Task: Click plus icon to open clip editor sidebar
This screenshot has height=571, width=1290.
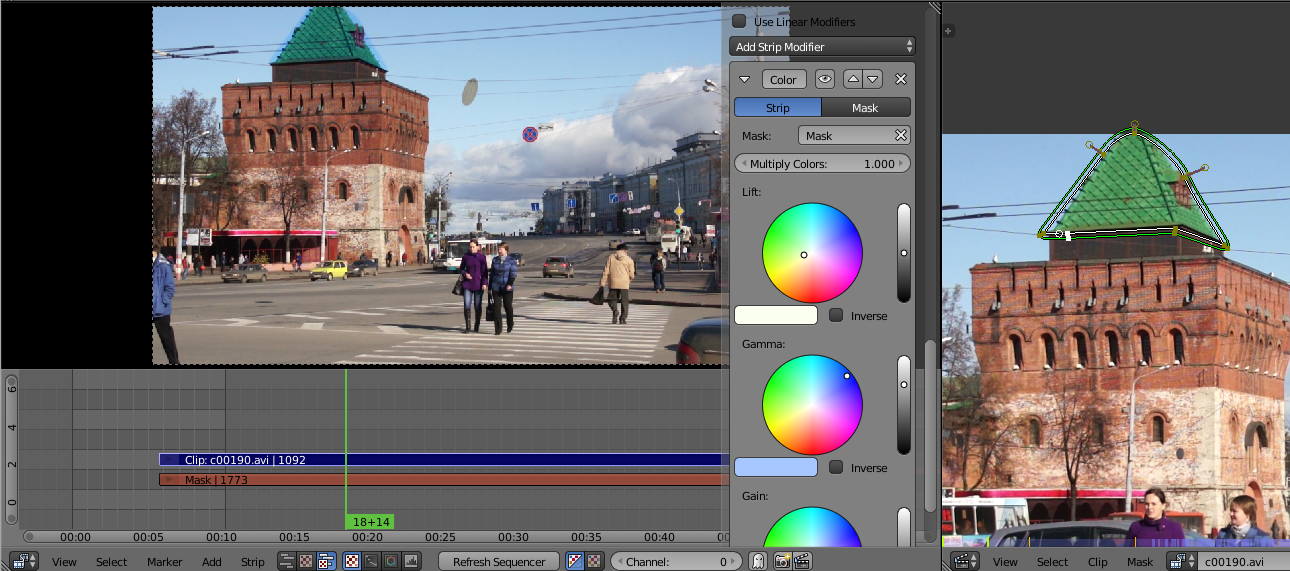Action: [948, 31]
